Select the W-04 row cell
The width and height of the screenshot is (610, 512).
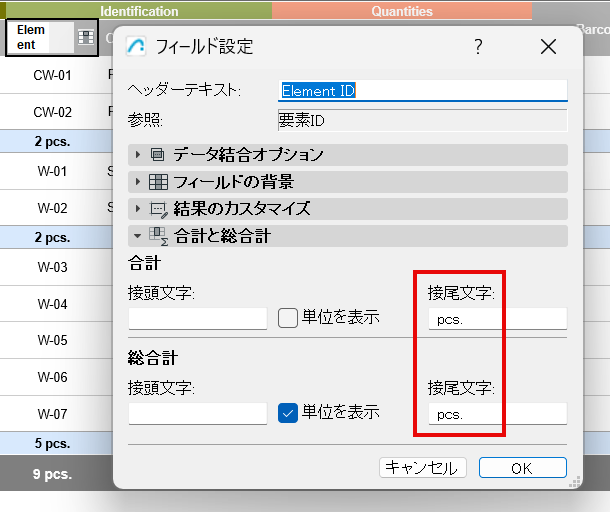coord(53,303)
